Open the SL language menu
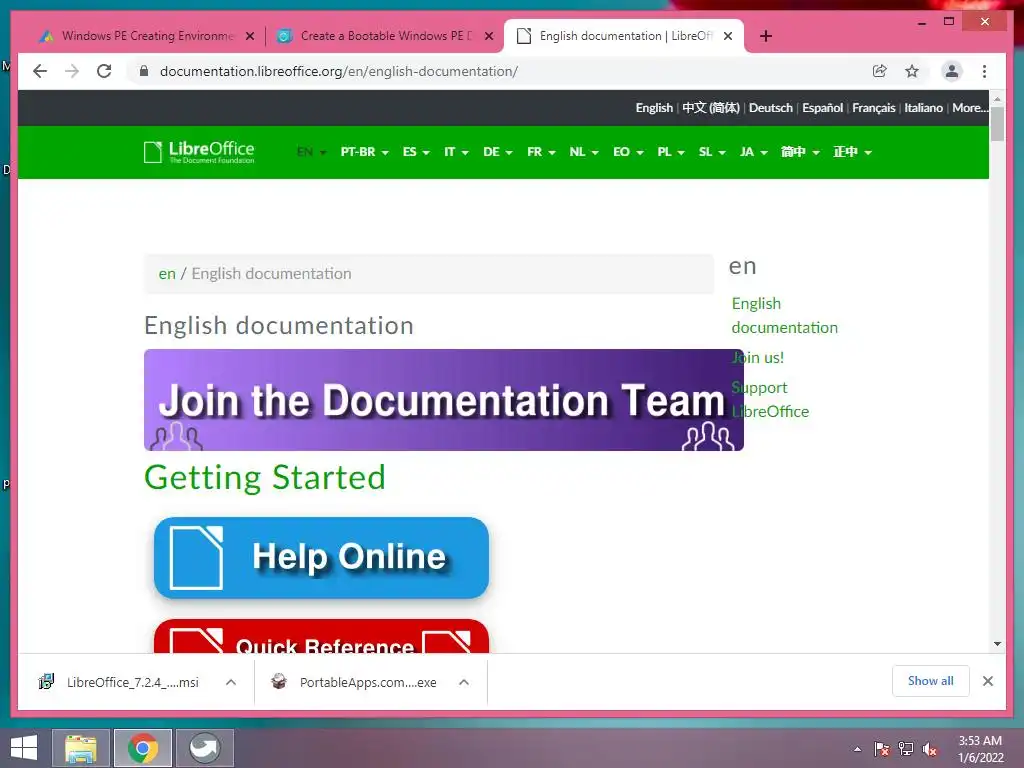The width and height of the screenshot is (1024, 768). 712,152
